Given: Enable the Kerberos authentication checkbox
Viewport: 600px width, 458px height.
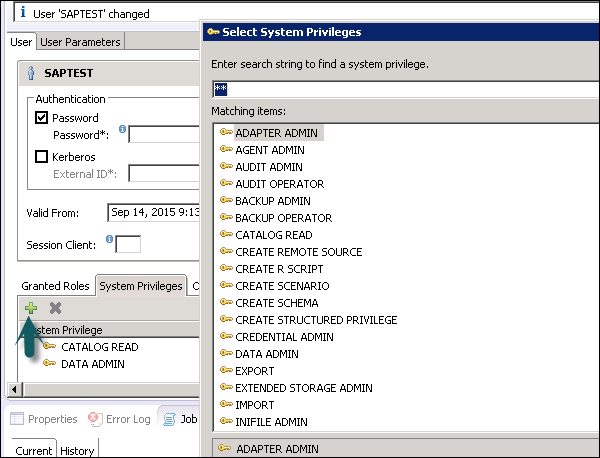Looking at the screenshot, I should (x=42, y=156).
